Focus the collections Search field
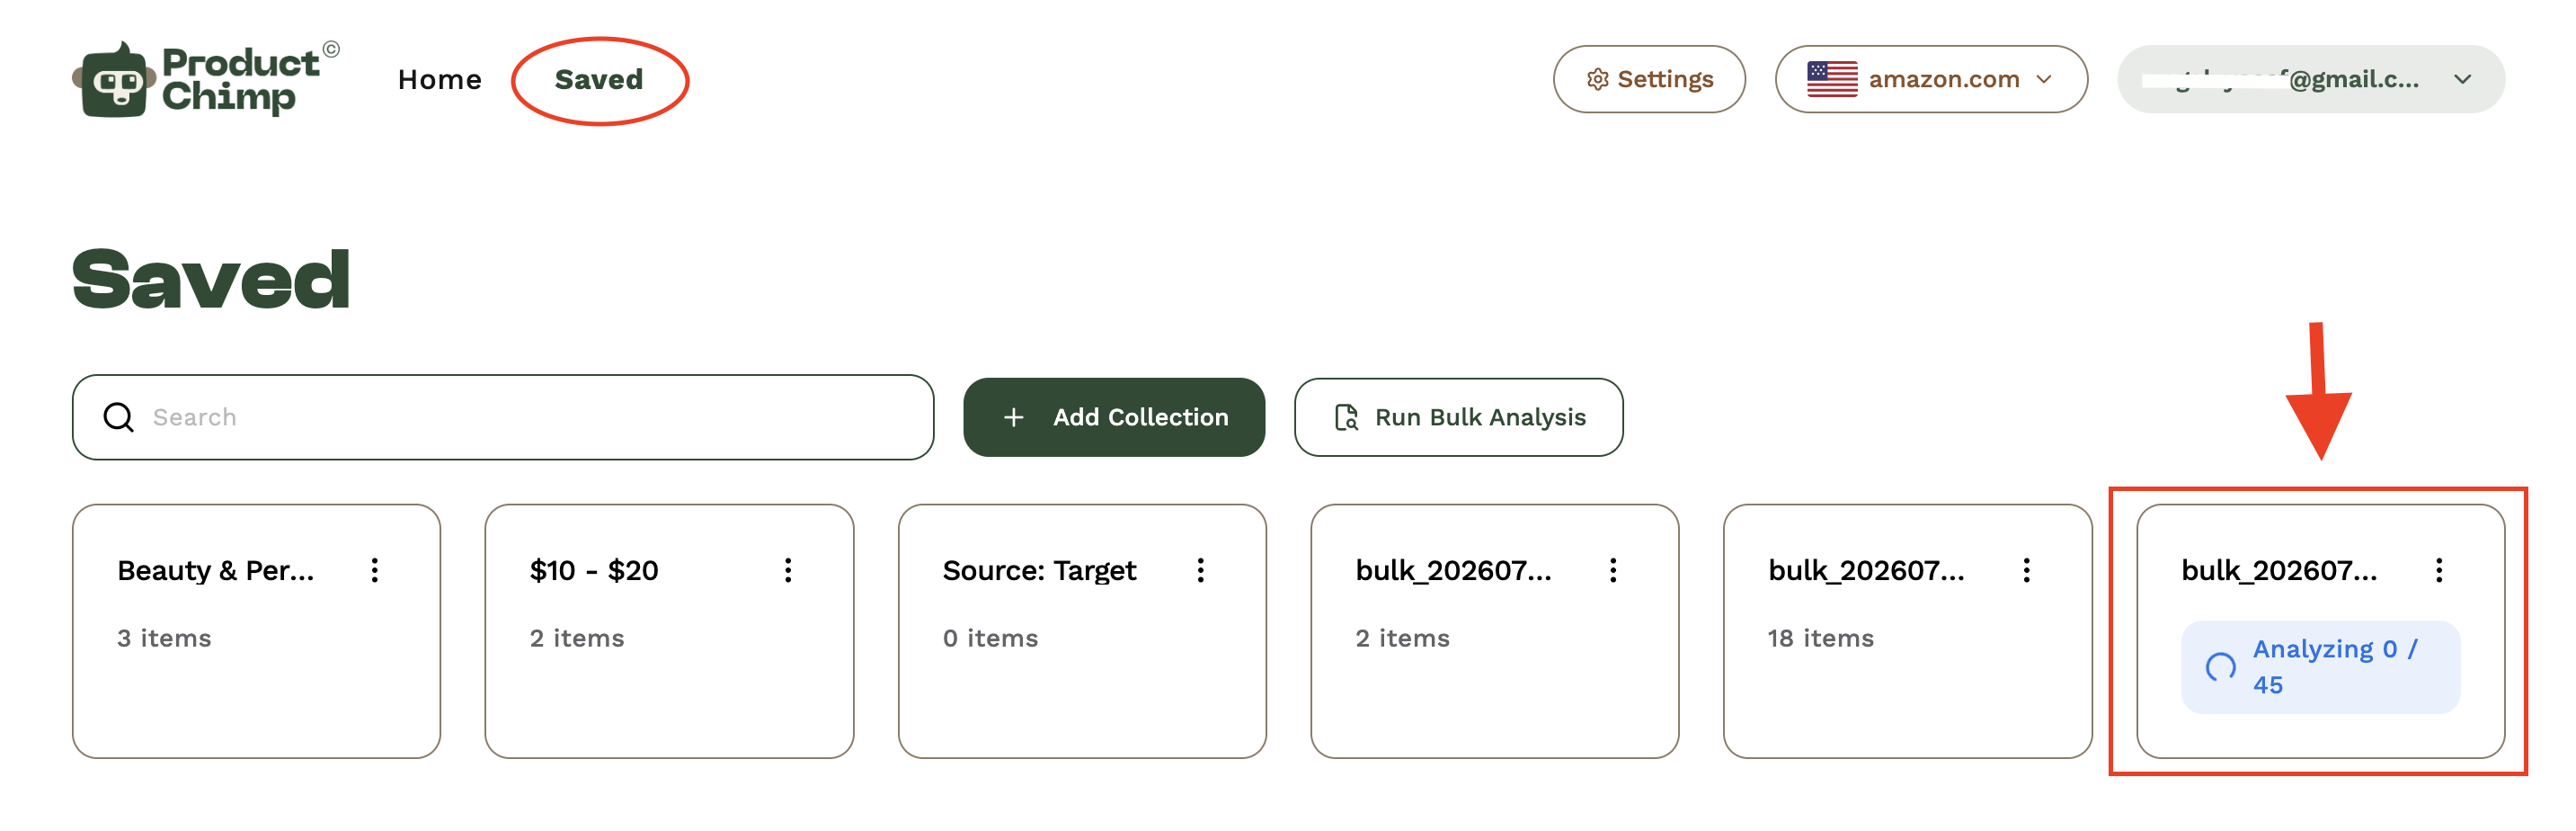The height and width of the screenshot is (831, 2576). click(503, 417)
